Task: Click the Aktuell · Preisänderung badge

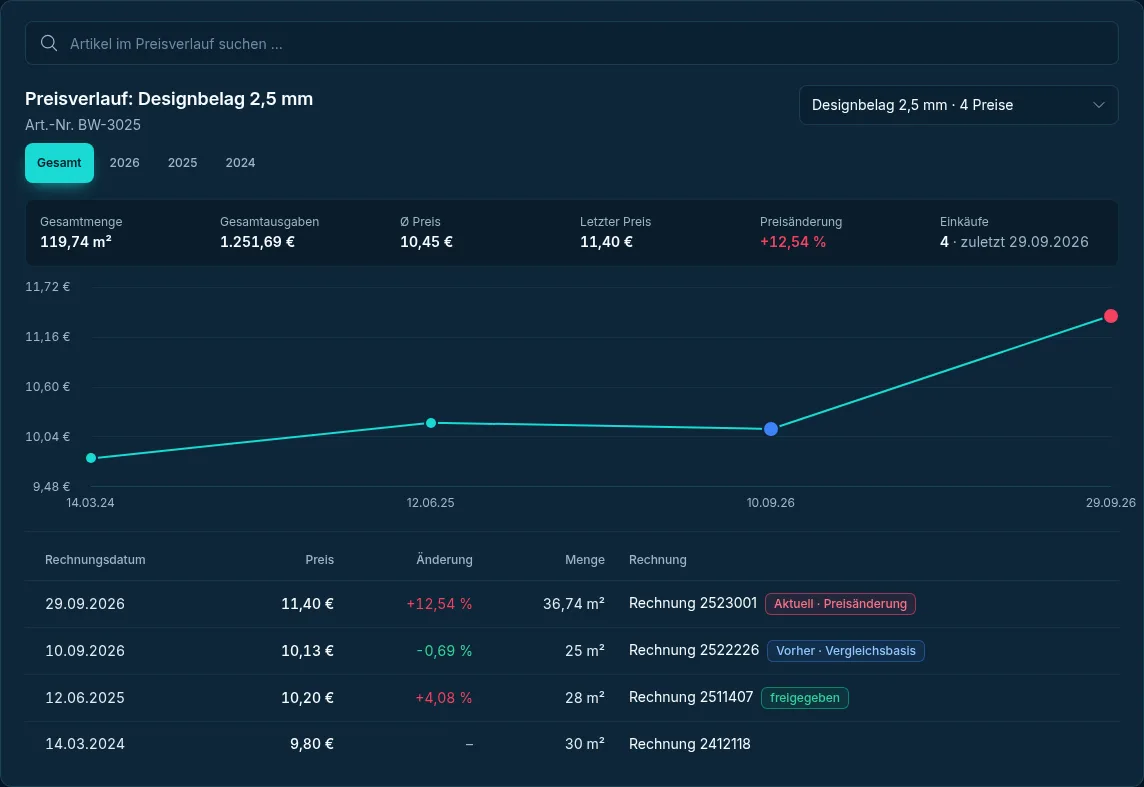Action: click(x=840, y=604)
